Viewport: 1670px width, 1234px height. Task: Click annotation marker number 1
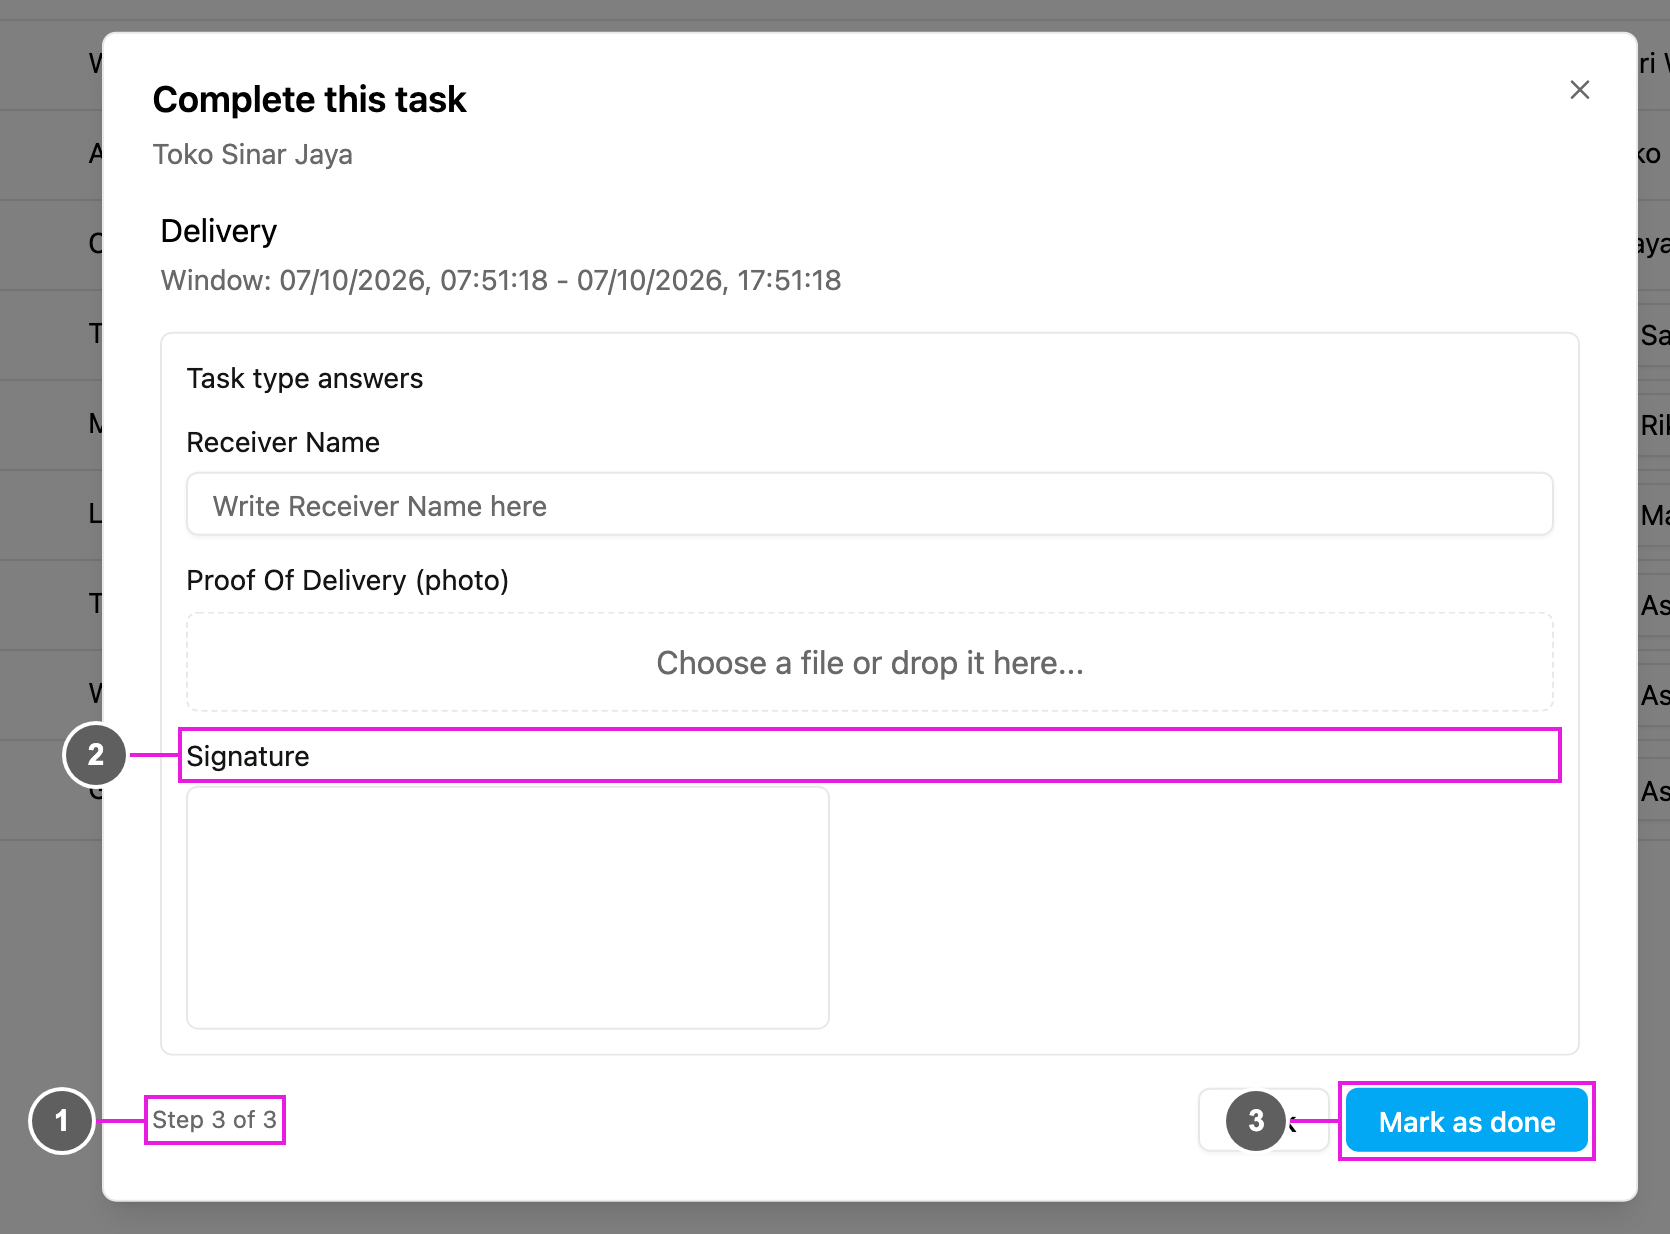click(x=62, y=1120)
